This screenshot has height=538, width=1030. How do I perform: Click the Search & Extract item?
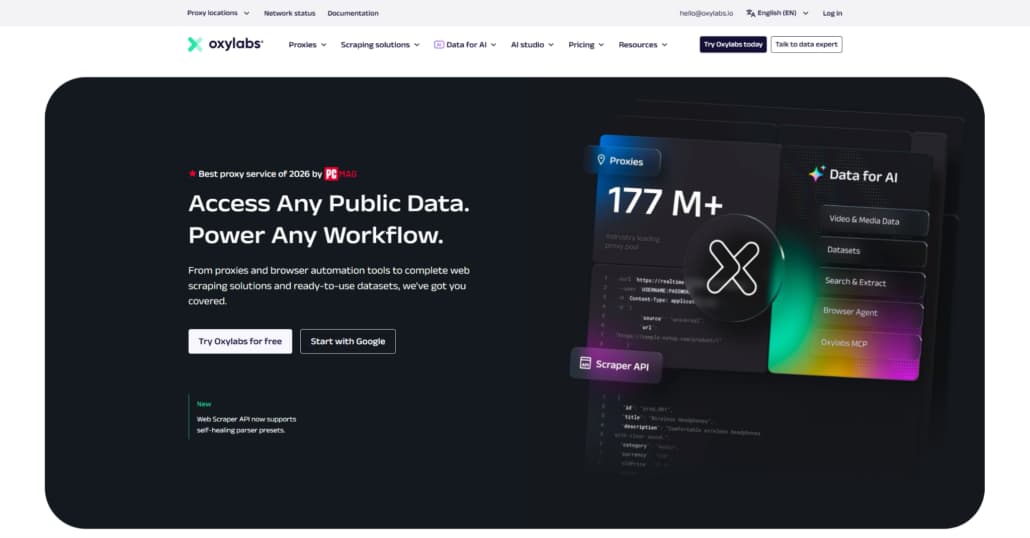coord(871,282)
